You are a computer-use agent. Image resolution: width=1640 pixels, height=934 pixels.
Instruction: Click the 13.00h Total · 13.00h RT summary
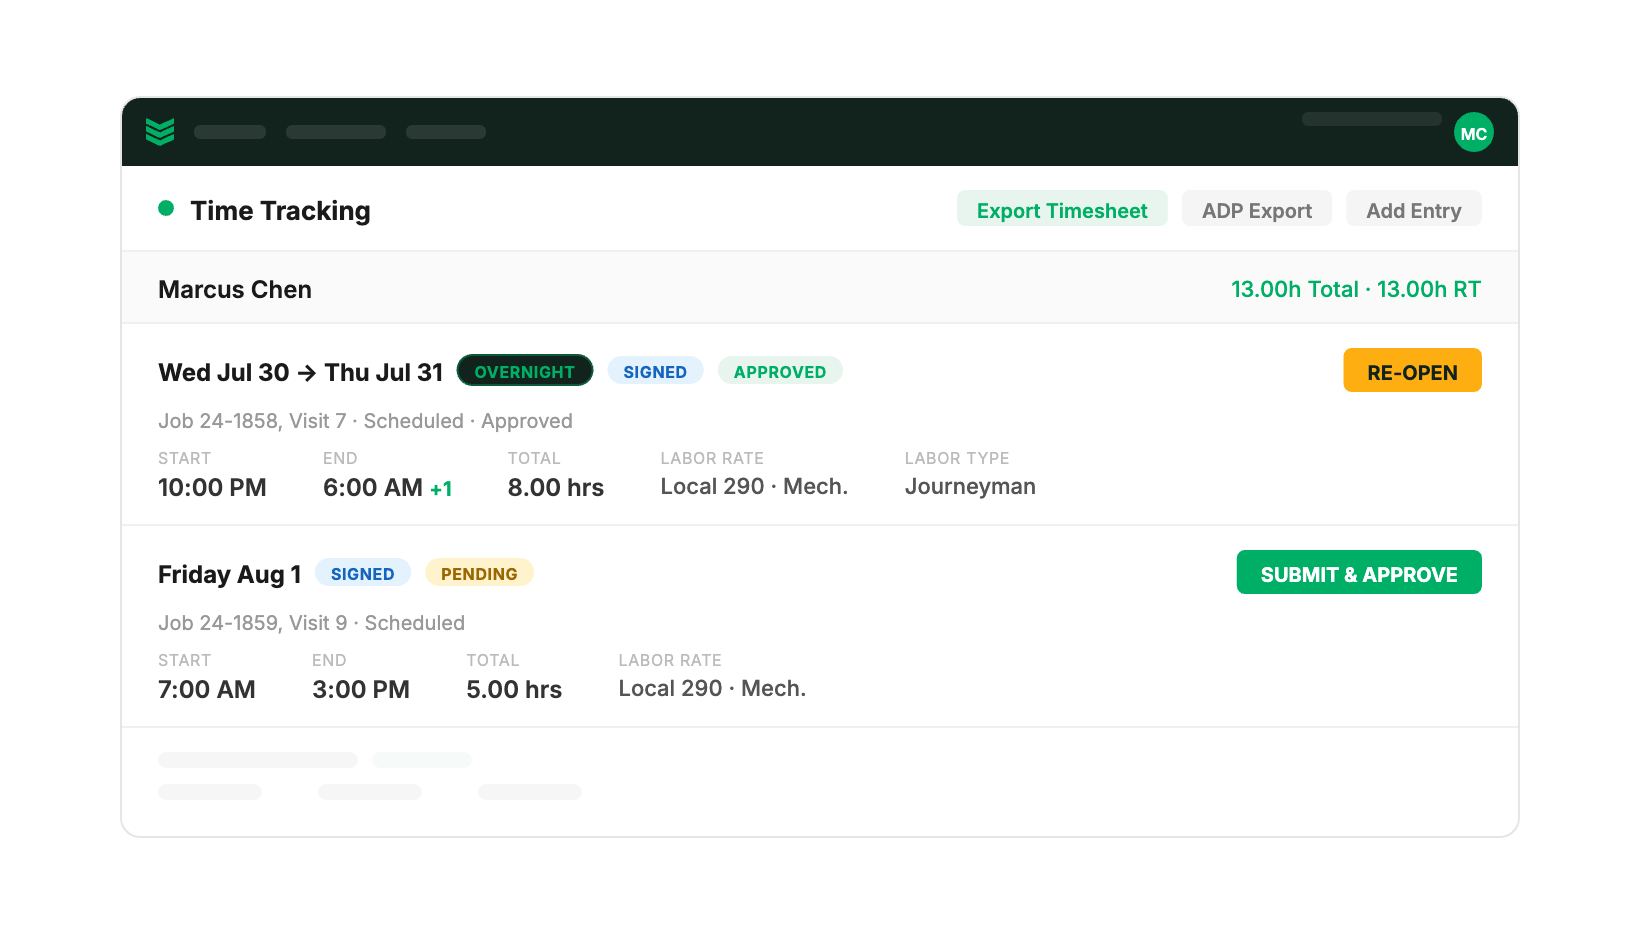(1355, 289)
